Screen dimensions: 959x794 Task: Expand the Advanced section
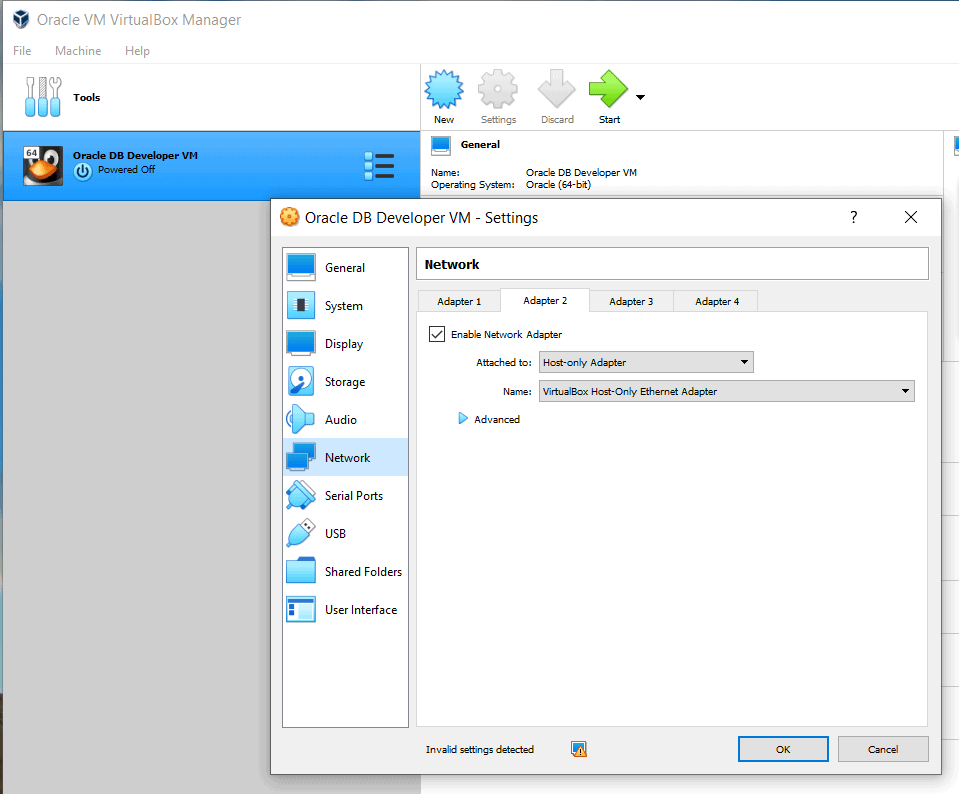(x=463, y=419)
